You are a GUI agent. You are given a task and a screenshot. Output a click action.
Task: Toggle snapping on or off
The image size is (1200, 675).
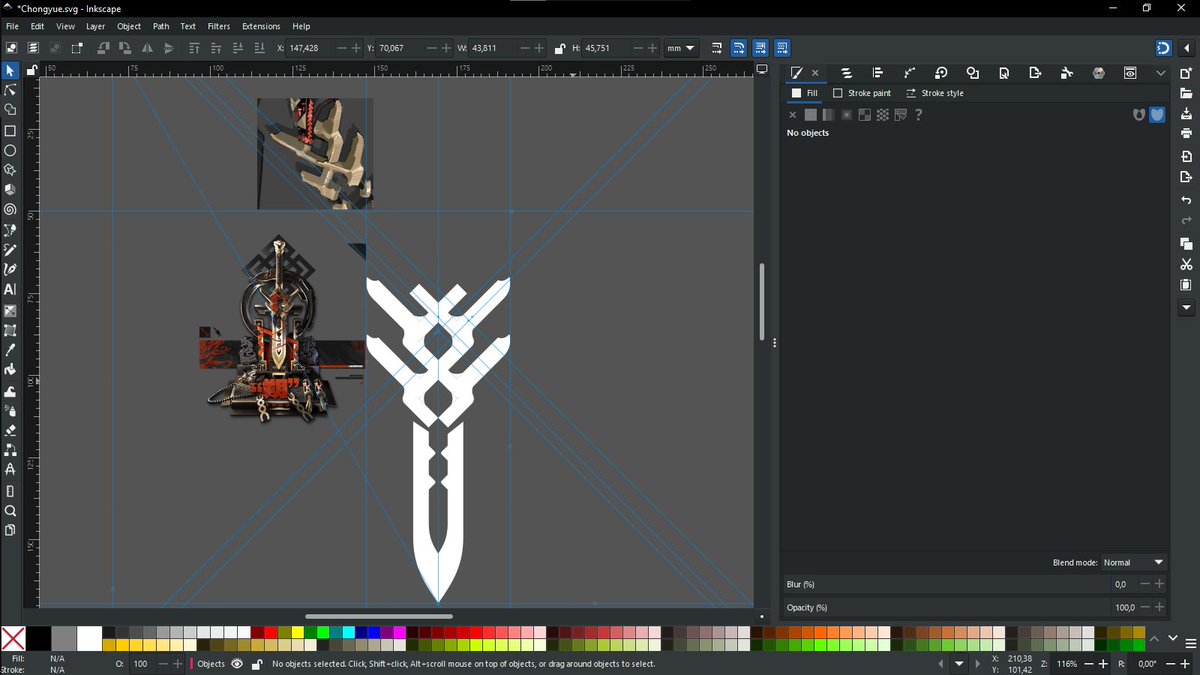[x=1163, y=48]
